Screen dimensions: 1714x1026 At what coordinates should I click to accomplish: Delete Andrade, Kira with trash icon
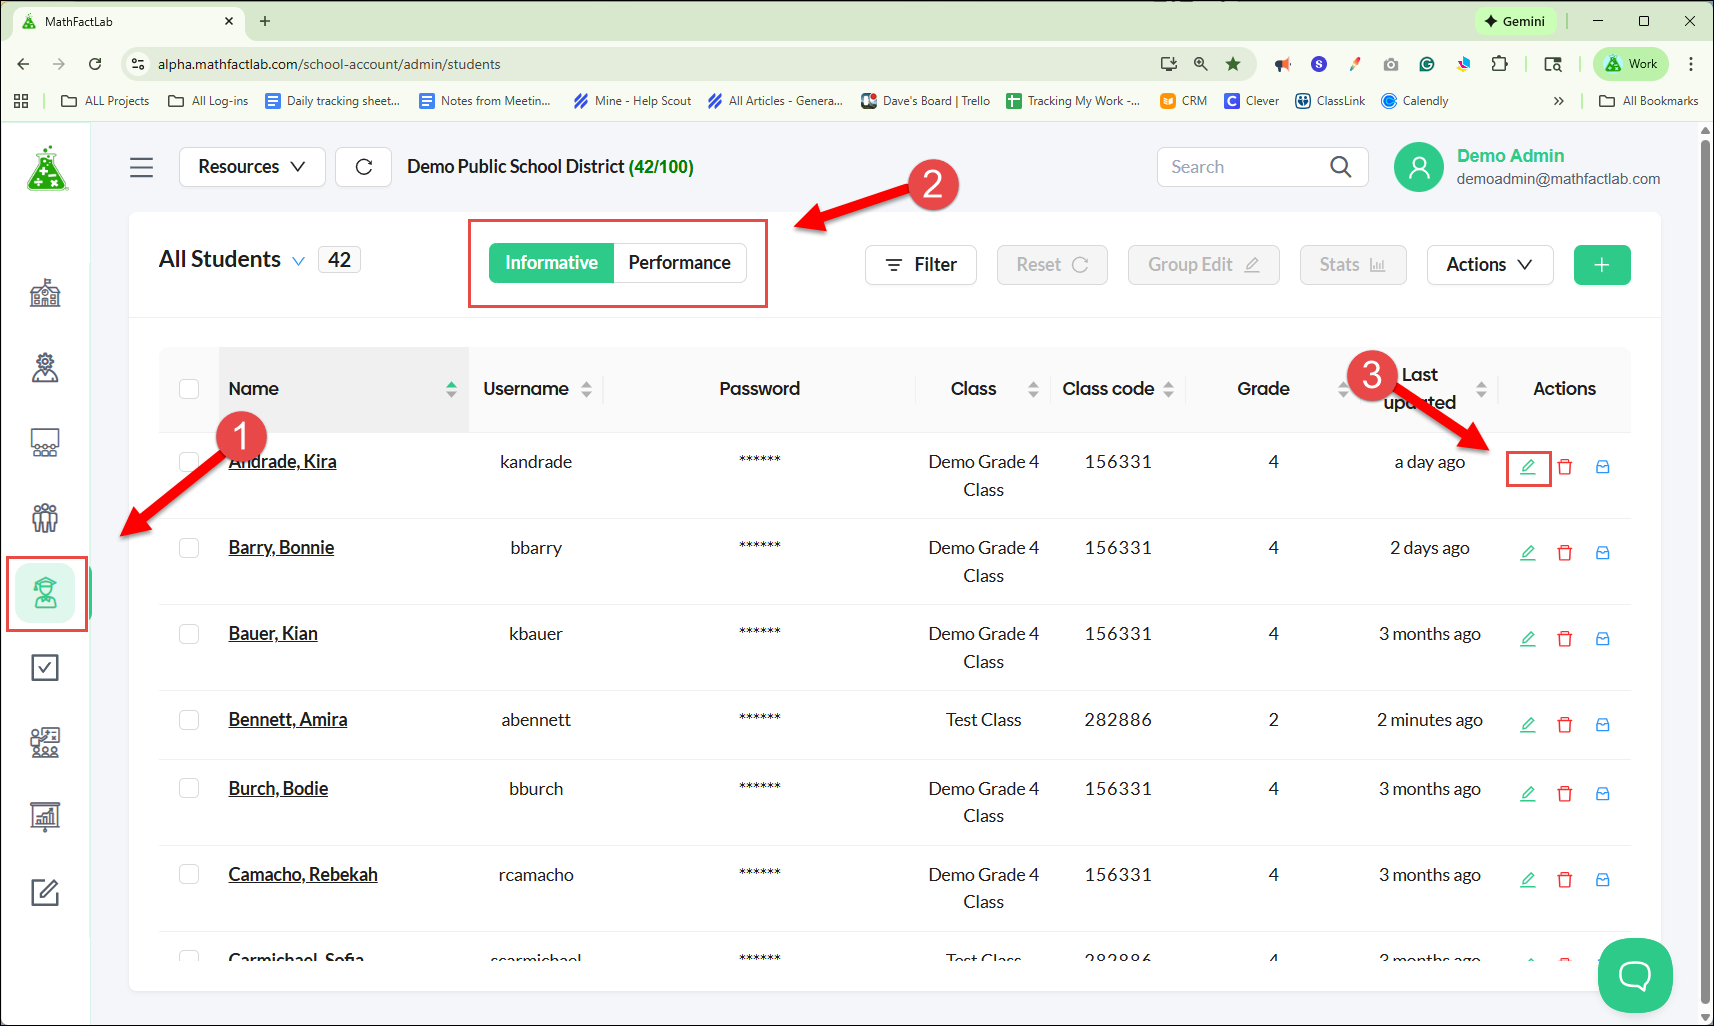1565,467
